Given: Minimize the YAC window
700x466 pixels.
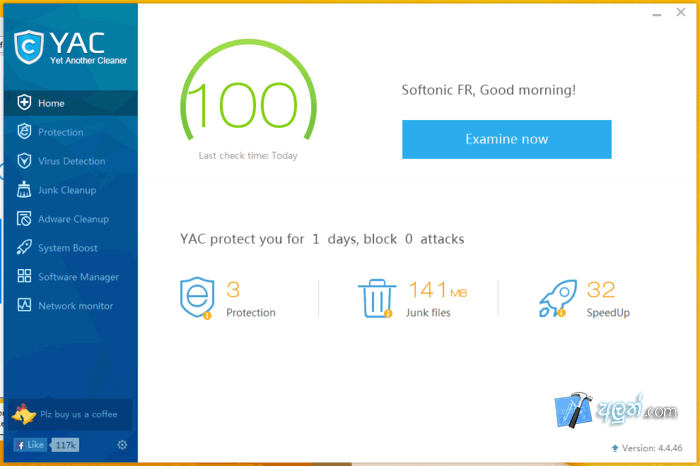Looking at the screenshot, I should coord(657,13).
